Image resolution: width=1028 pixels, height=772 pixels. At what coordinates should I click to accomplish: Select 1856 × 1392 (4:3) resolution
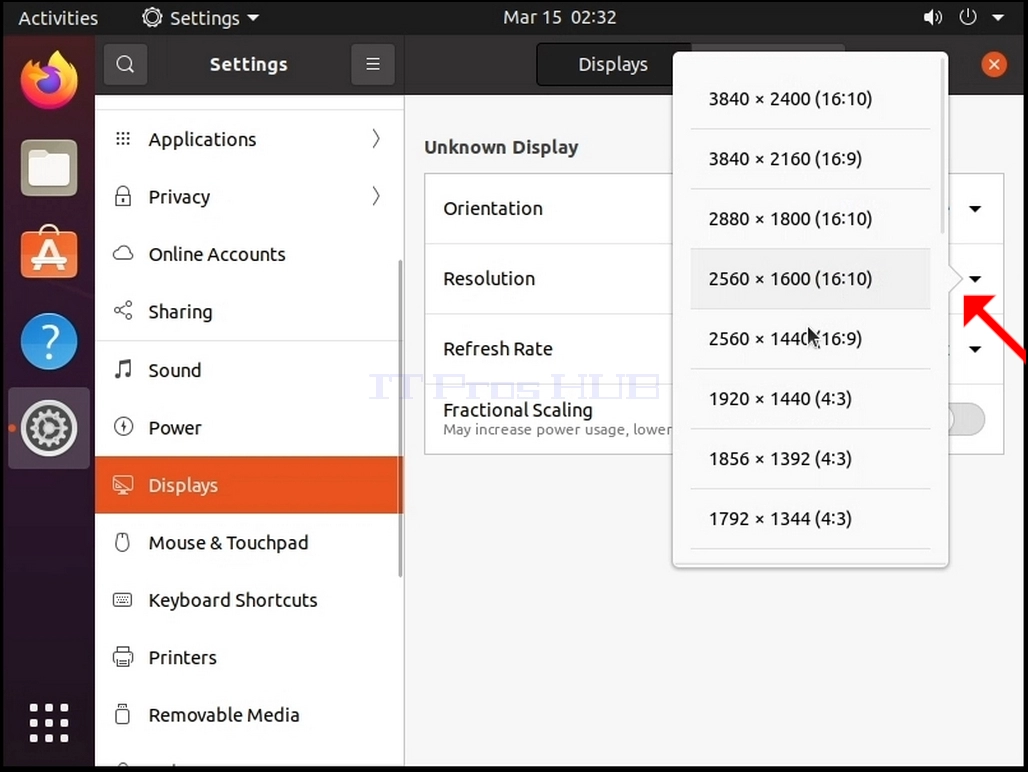[x=810, y=459]
